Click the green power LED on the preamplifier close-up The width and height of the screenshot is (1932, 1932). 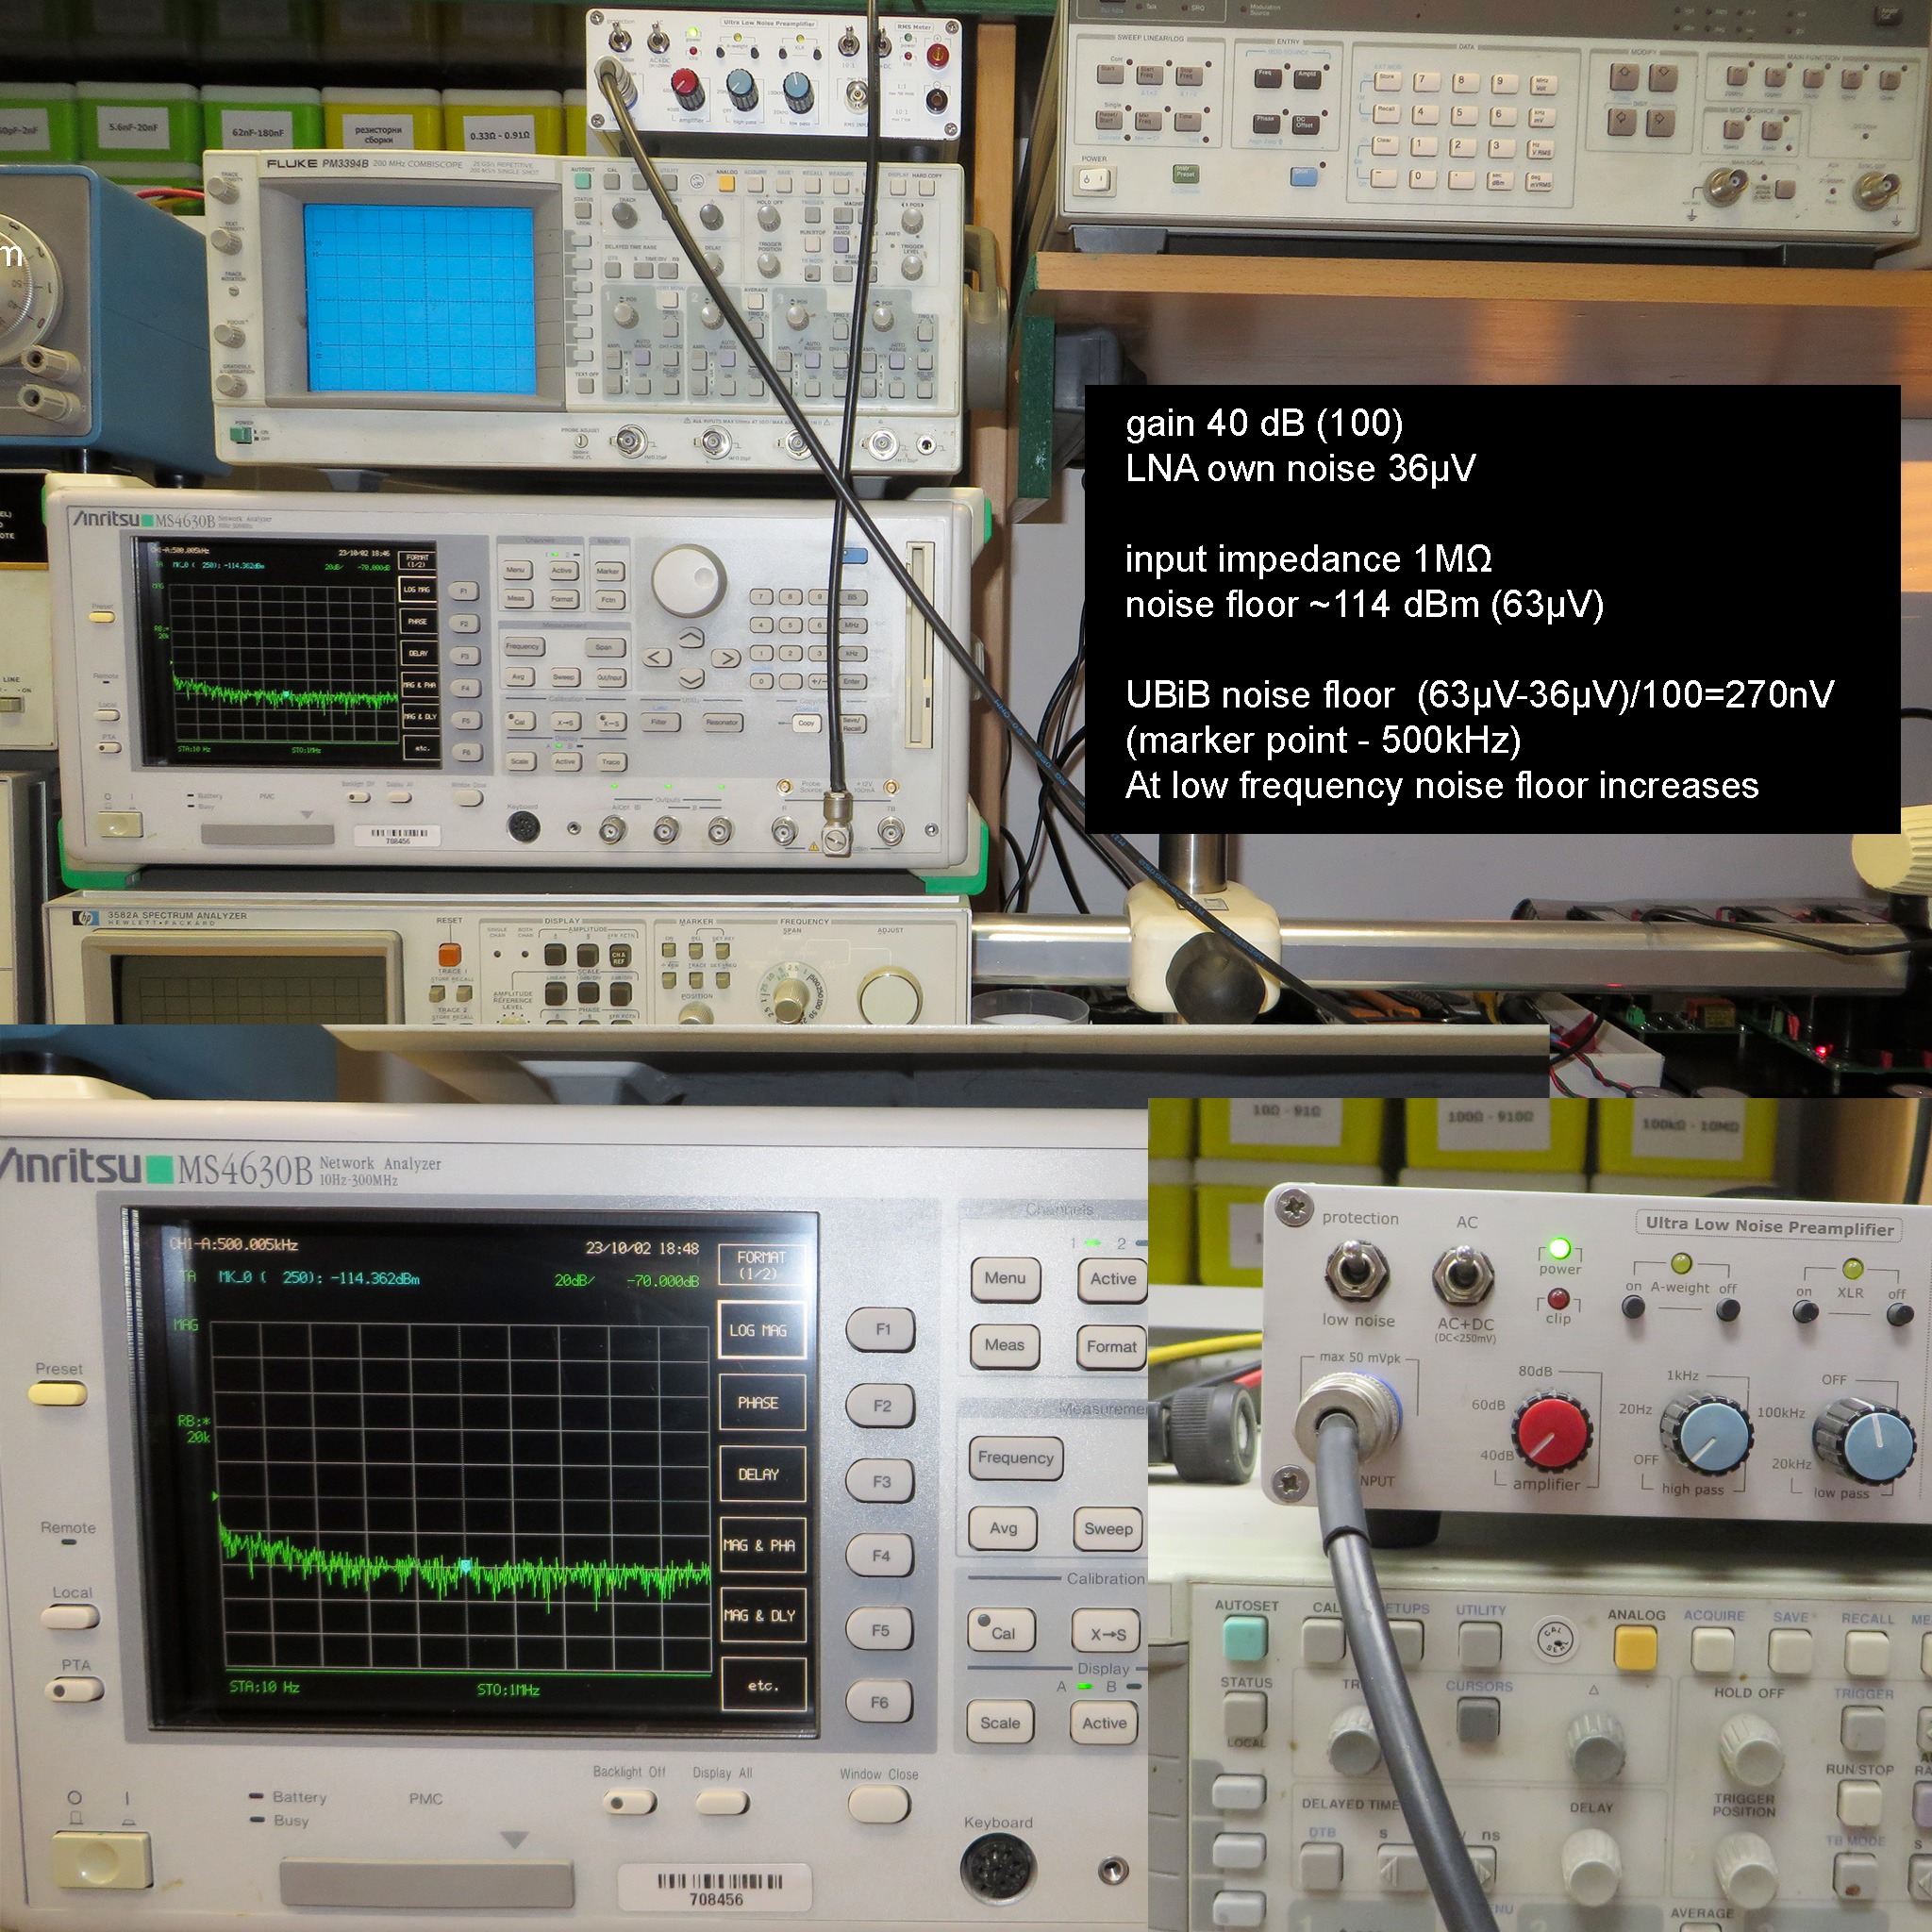[1558, 1249]
